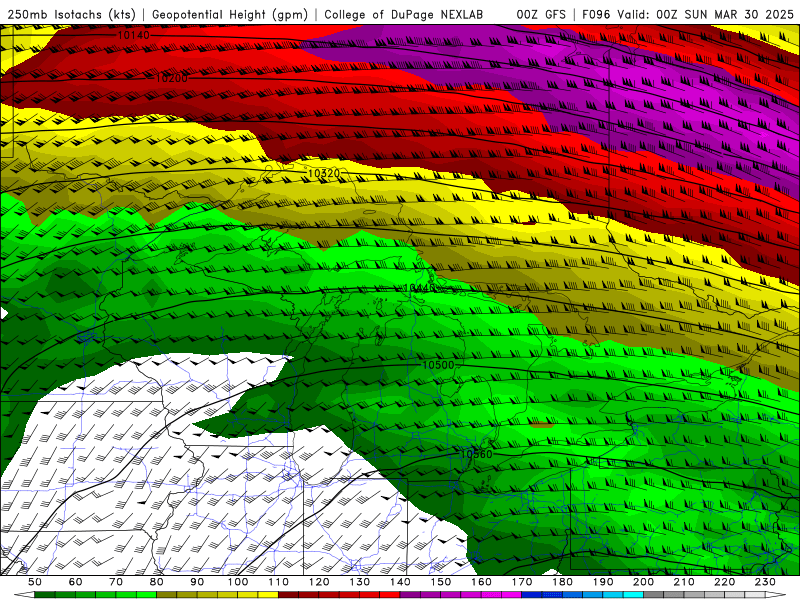Click the 10140 height contour label

(x=134, y=35)
